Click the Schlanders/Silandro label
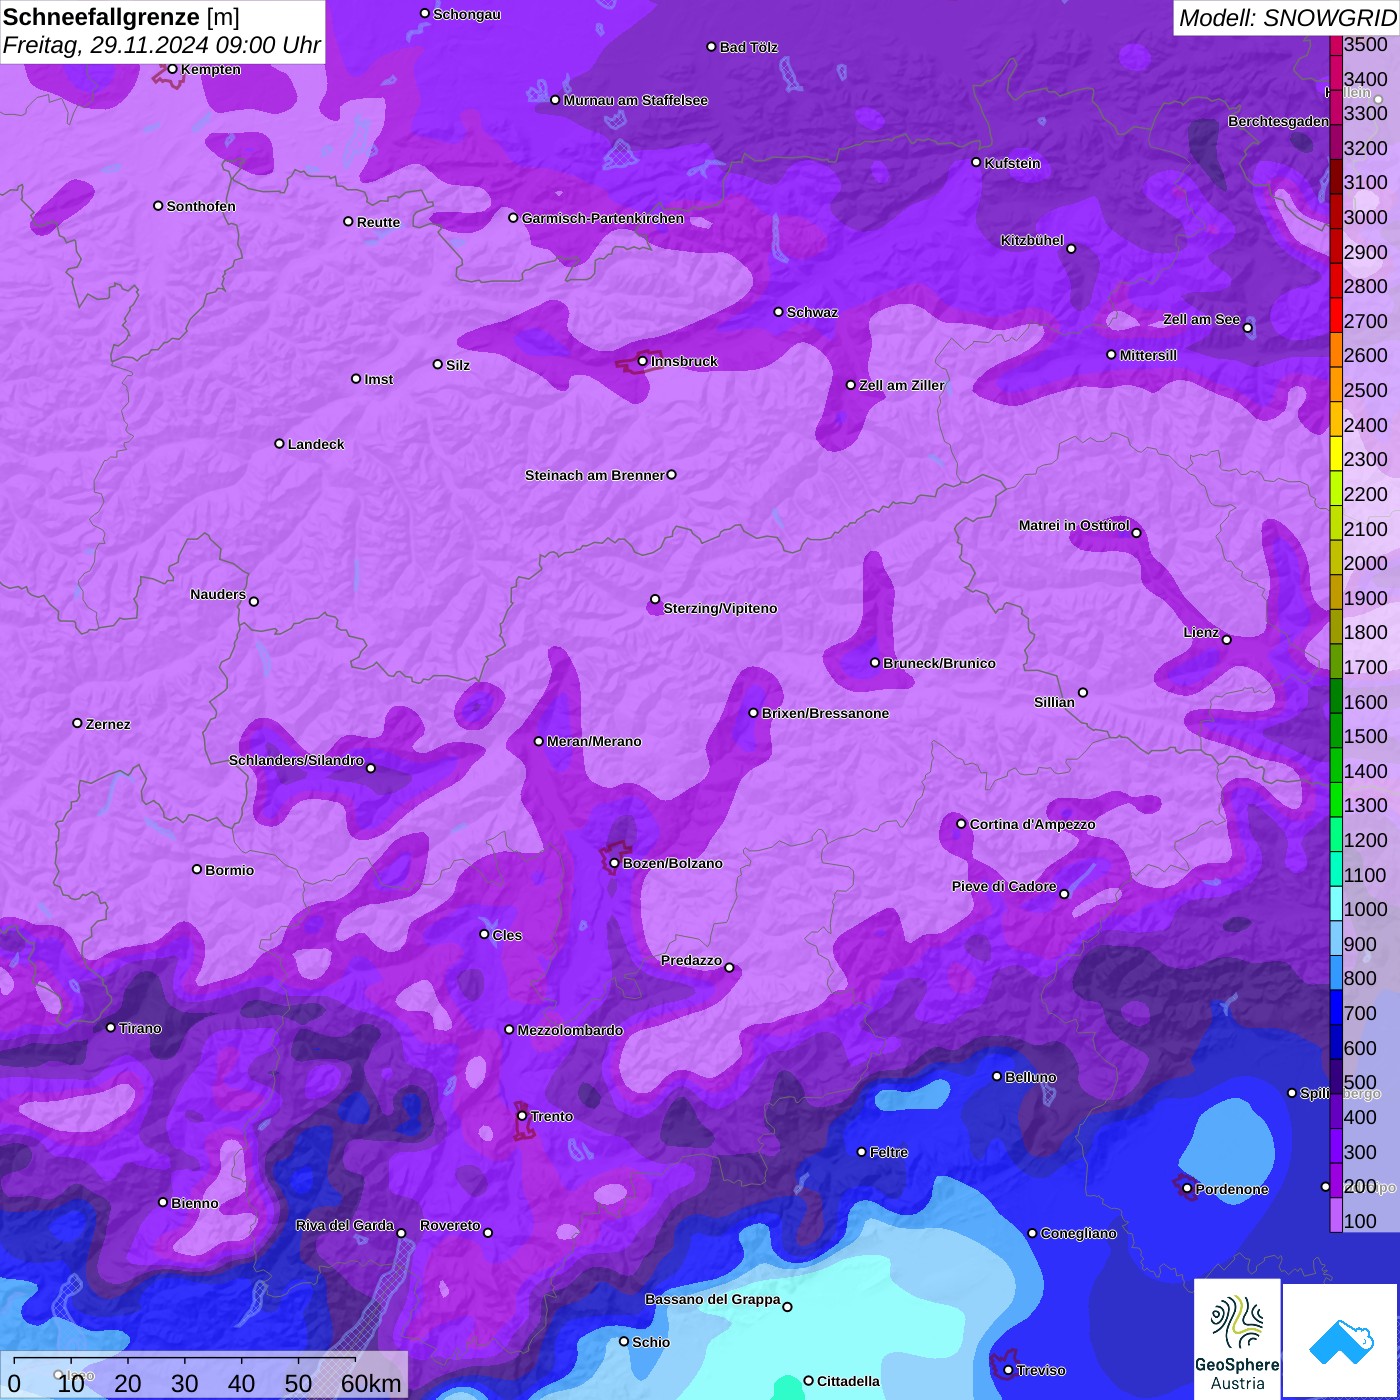 [x=296, y=760]
